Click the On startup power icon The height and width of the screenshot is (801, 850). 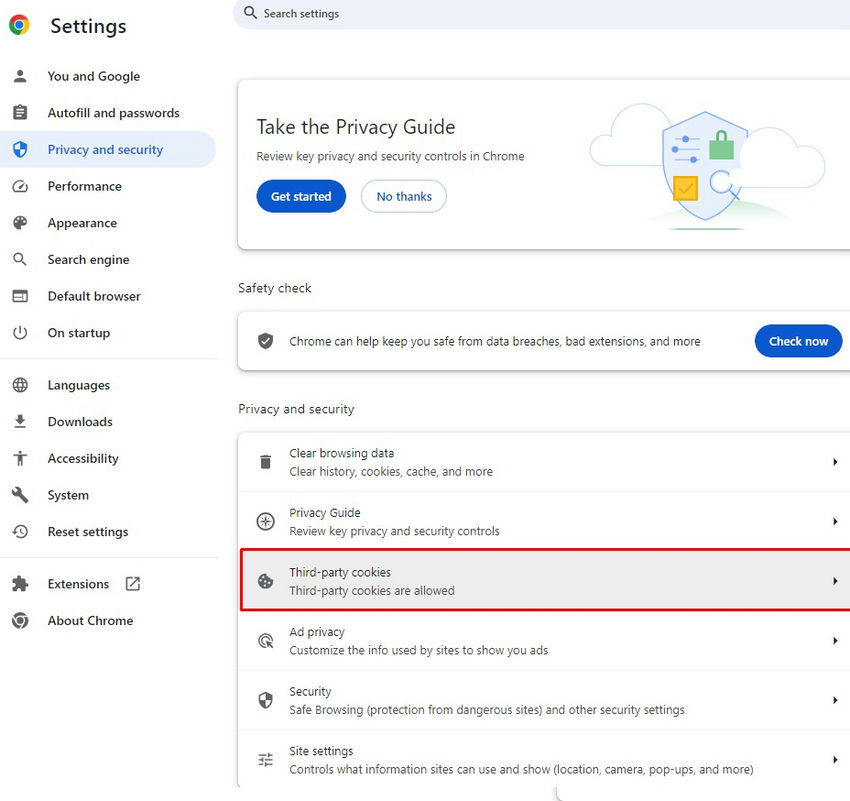pyautogui.click(x=20, y=333)
